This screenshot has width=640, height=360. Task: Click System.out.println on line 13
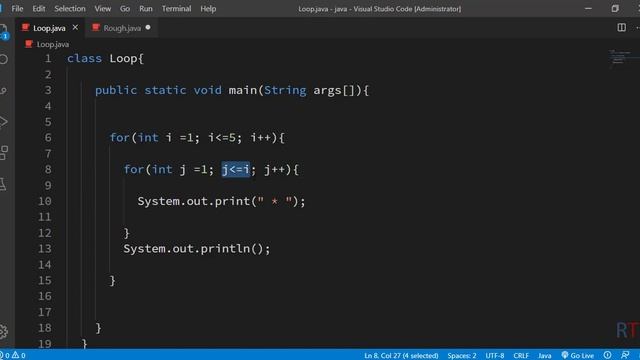pyautogui.click(x=187, y=249)
